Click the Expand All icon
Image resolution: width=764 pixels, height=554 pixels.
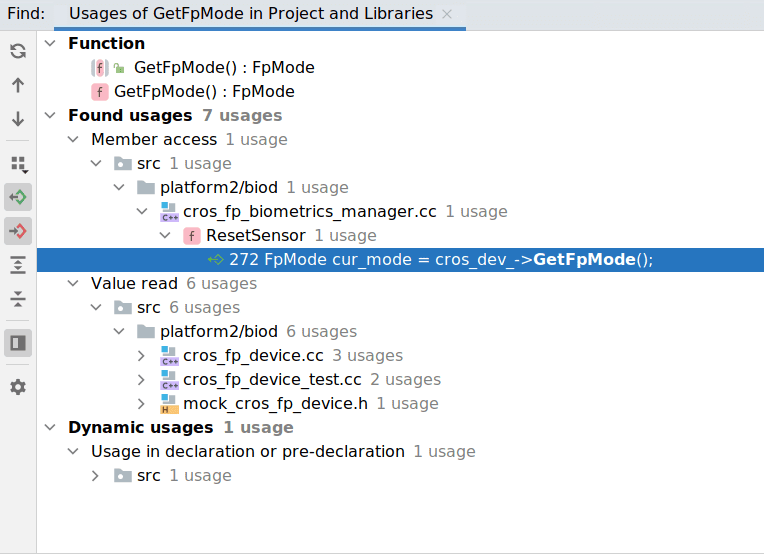pos(18,265)
